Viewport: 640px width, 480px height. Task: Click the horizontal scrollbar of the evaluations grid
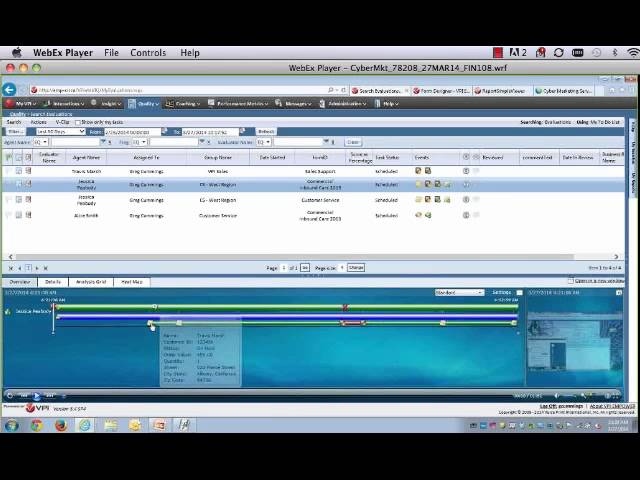click(x=294, y=257)
